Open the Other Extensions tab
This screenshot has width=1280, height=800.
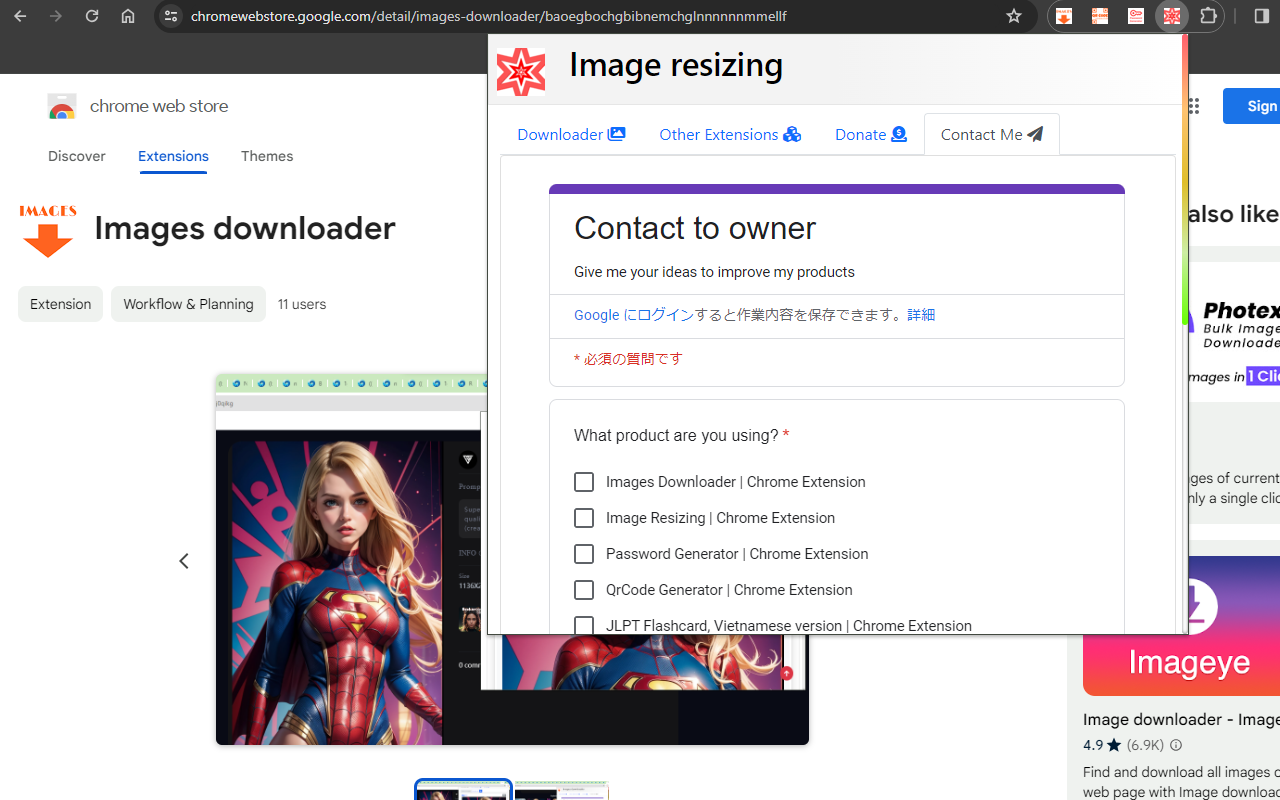[730, 134]
